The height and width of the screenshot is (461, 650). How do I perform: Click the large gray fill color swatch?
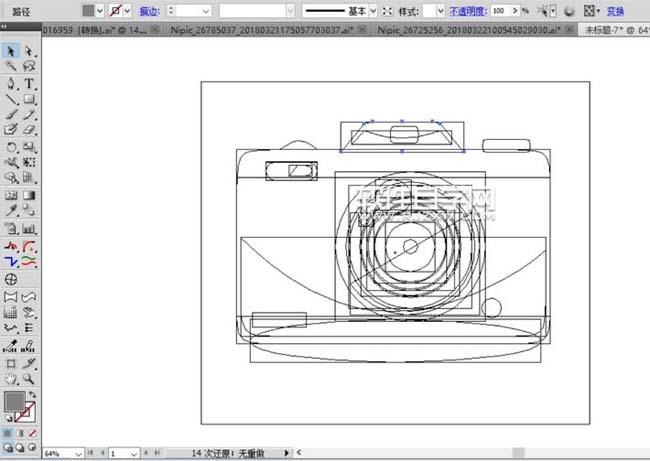tap(14, 402)
